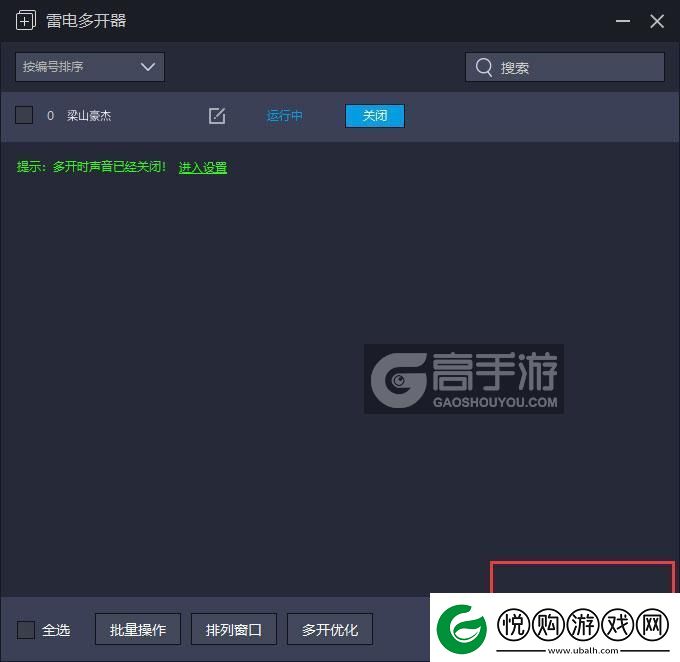Click the 提示: 多开时声音已经关闭! notice

pos(91,167)
